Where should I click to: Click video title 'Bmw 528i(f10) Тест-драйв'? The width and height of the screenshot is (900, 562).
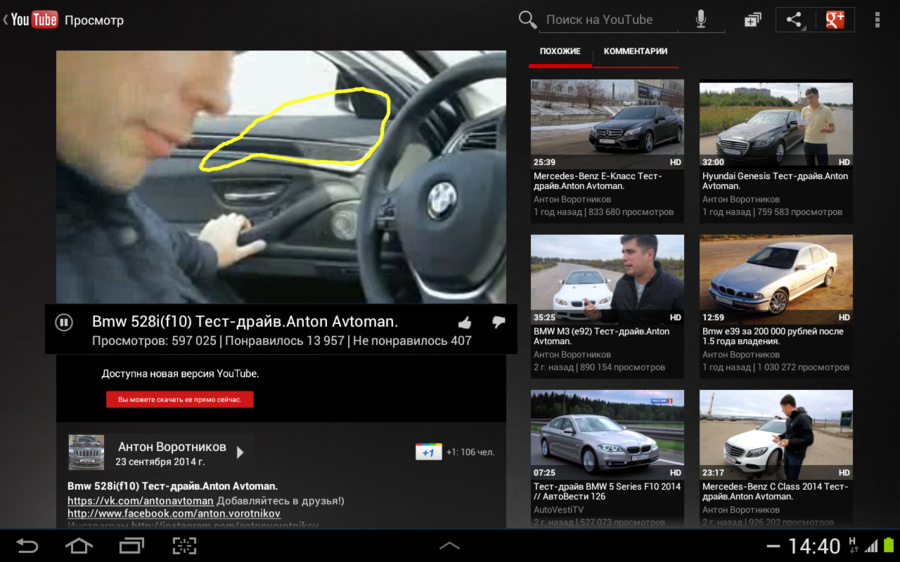[245, 321]
